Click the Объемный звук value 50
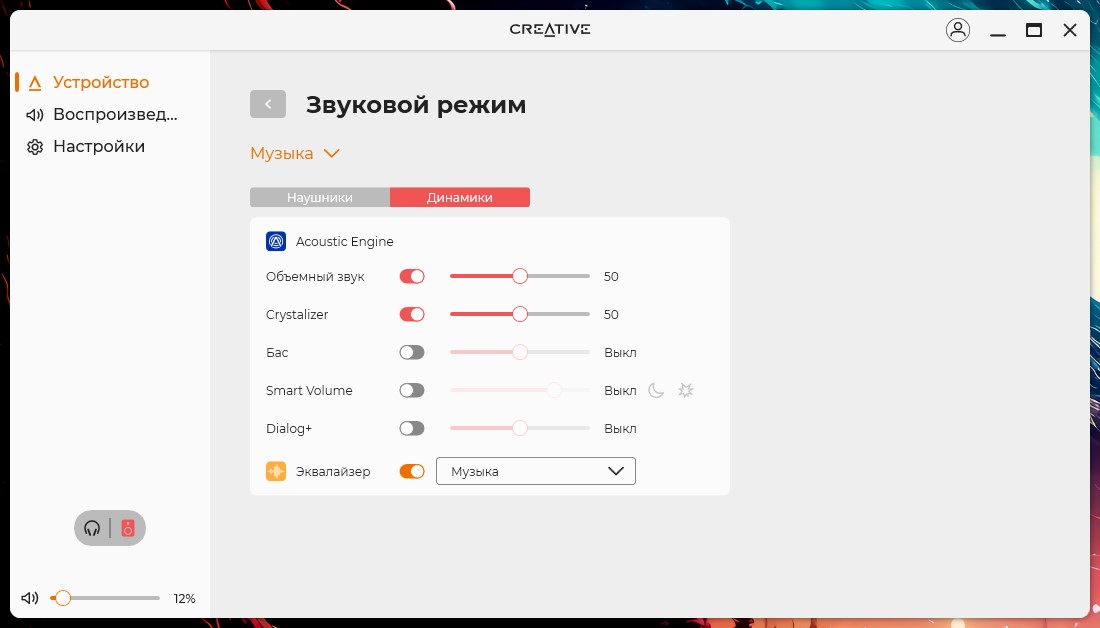Viewport: 1100px width, 628px height. (x=611, y=276)
